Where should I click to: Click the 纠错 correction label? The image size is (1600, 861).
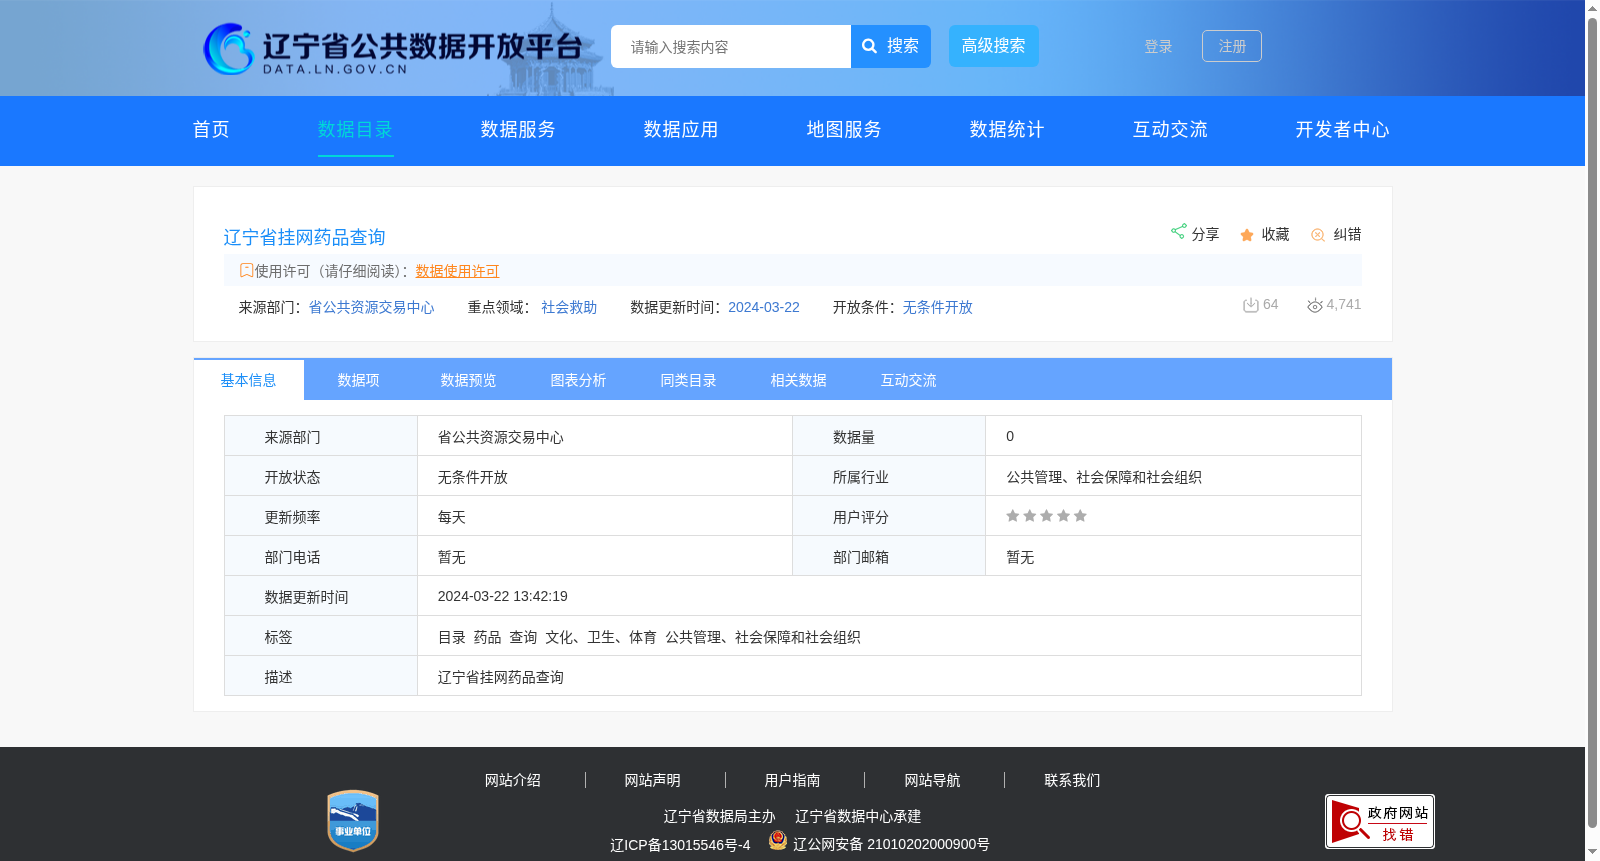point(1347,234)
